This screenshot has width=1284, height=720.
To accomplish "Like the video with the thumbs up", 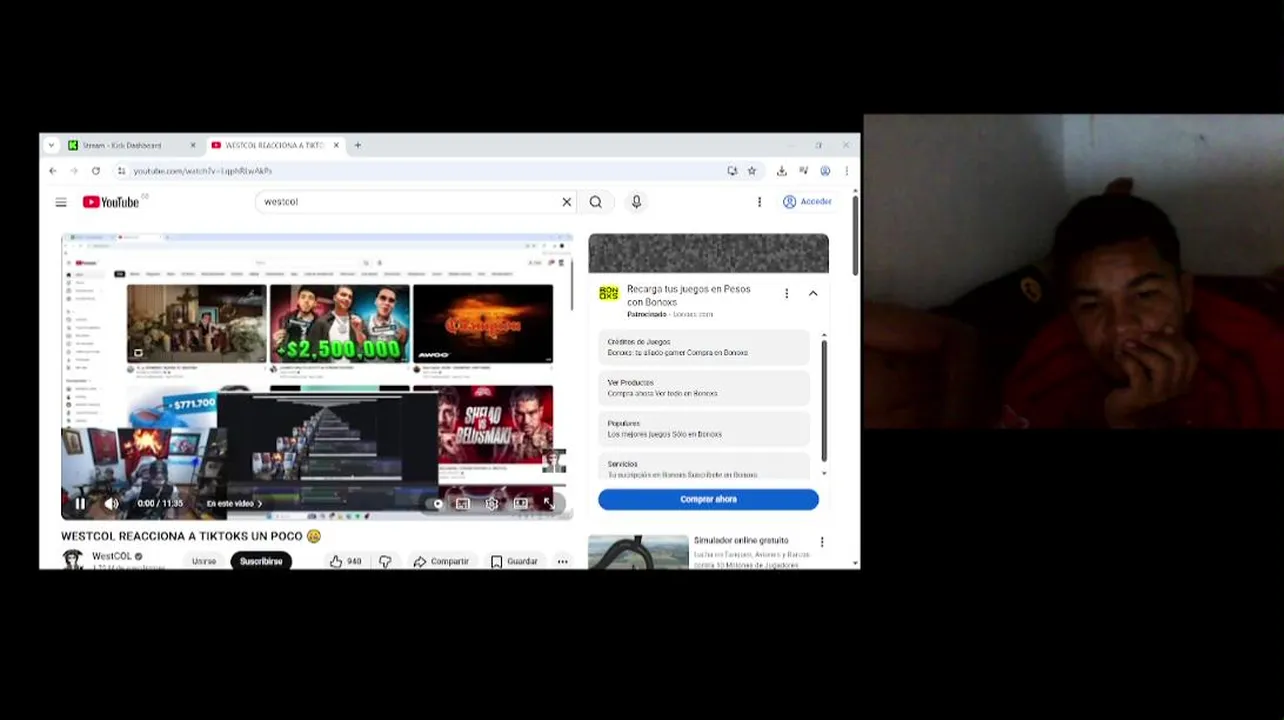I will (x=346, y=561).
